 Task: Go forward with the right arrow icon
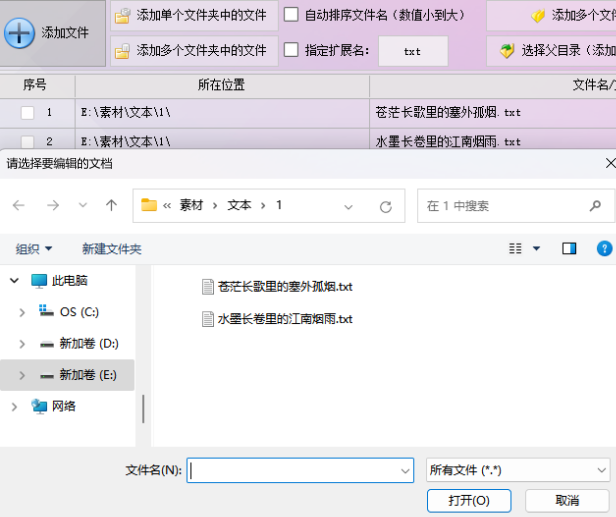point(53,205)
